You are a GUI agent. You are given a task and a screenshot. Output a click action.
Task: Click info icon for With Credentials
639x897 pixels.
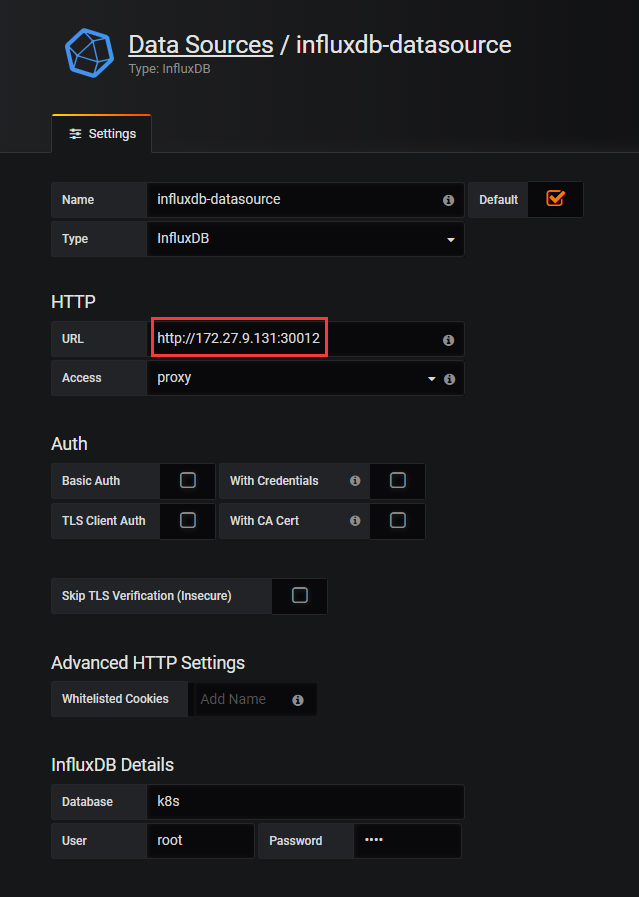[355, 481]
